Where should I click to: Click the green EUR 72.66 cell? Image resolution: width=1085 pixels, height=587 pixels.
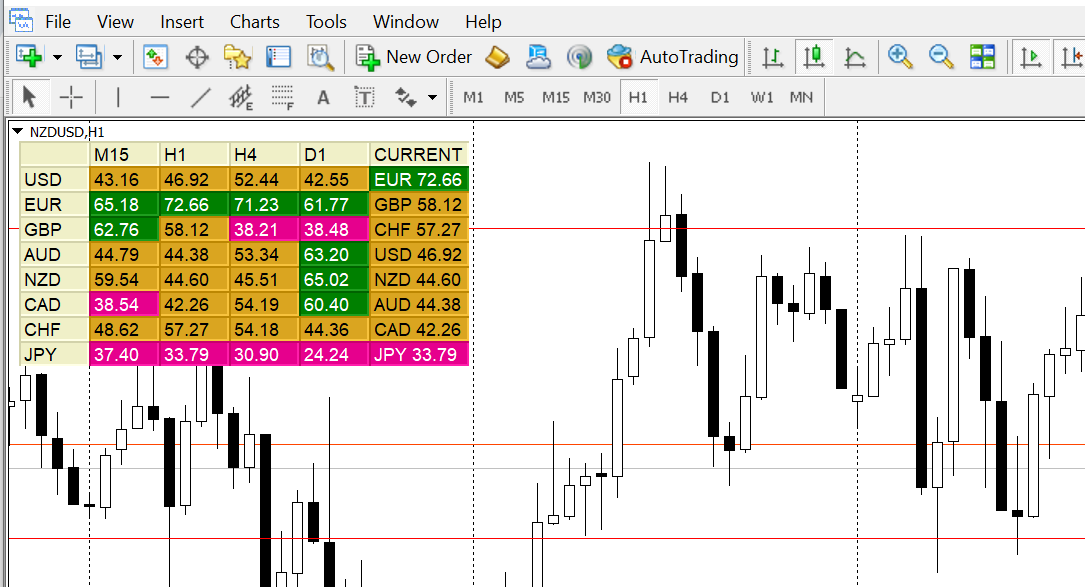point(419,179)
